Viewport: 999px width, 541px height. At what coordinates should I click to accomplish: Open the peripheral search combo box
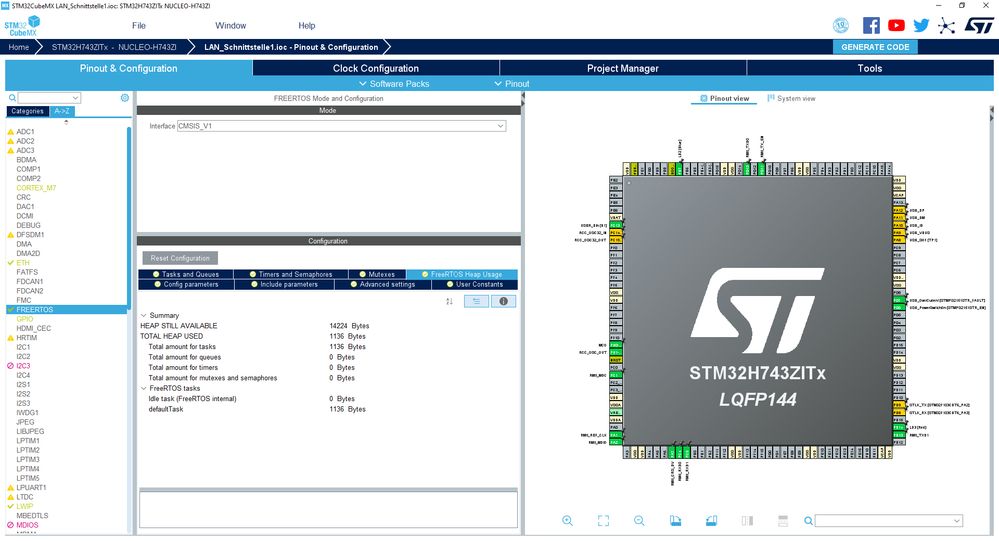[49, 97]
